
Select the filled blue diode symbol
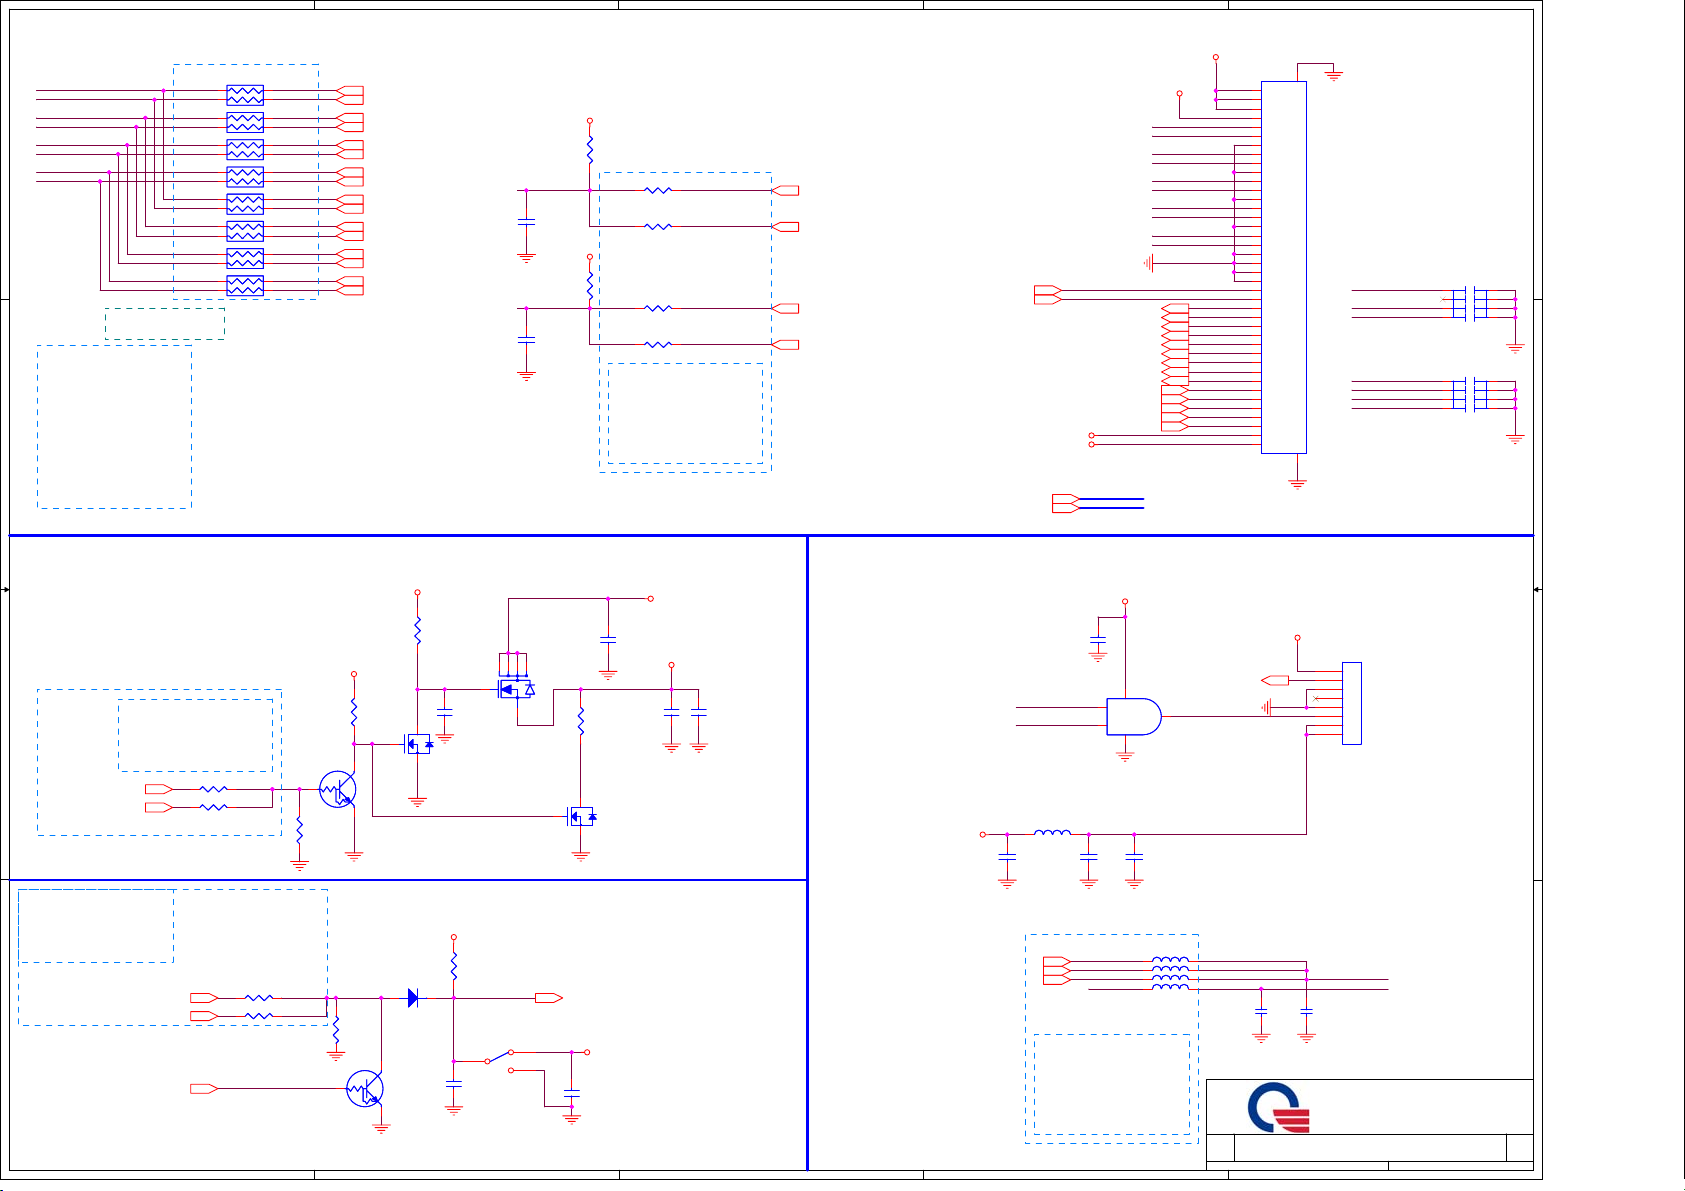(413, 997)
